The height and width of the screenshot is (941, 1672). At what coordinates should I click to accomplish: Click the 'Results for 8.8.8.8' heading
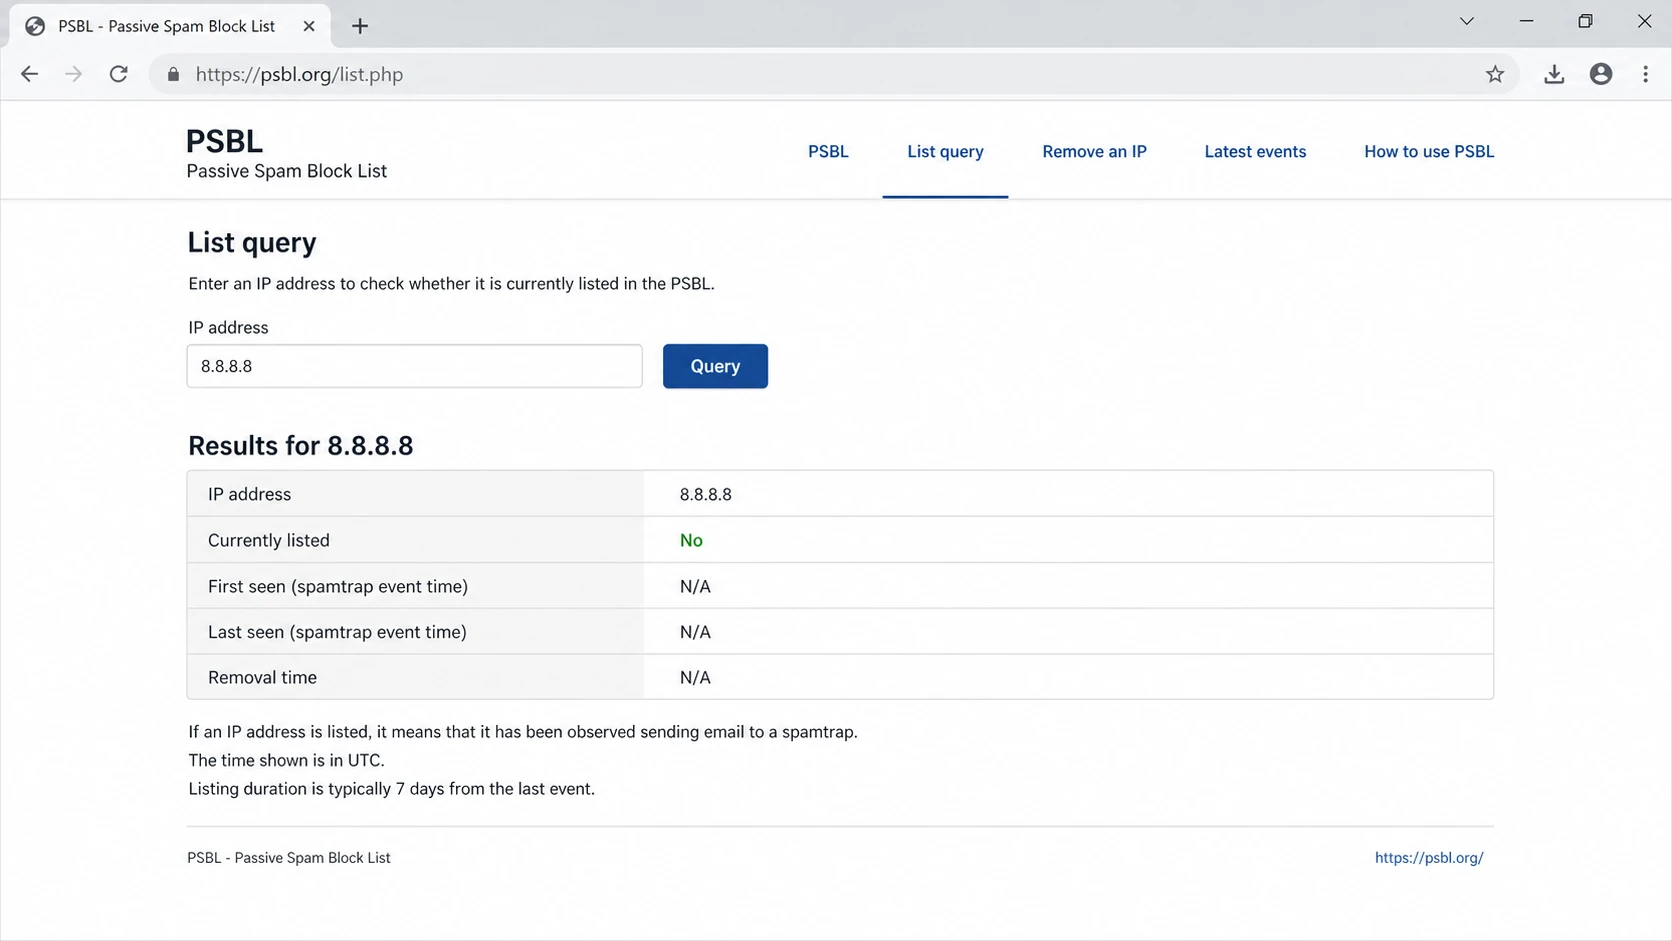coord(300,446)
